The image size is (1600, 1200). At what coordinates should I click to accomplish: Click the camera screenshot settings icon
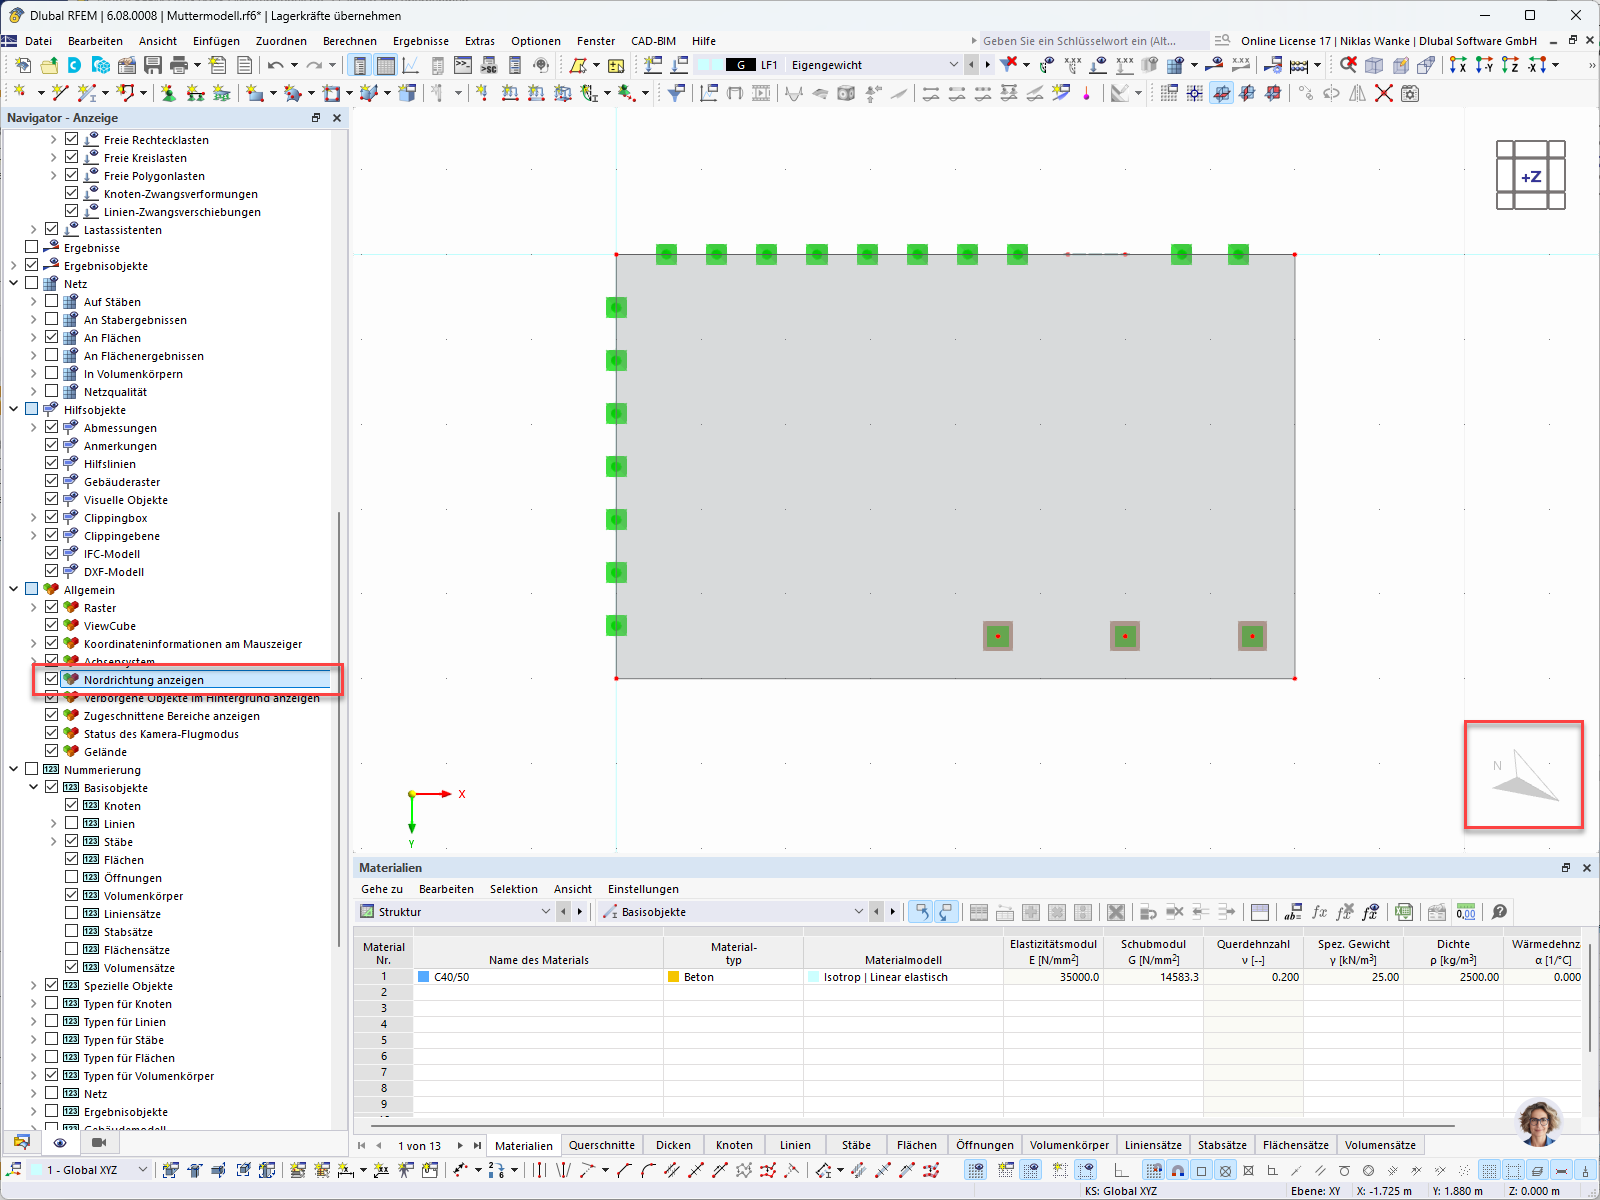tap(1410, 93)
